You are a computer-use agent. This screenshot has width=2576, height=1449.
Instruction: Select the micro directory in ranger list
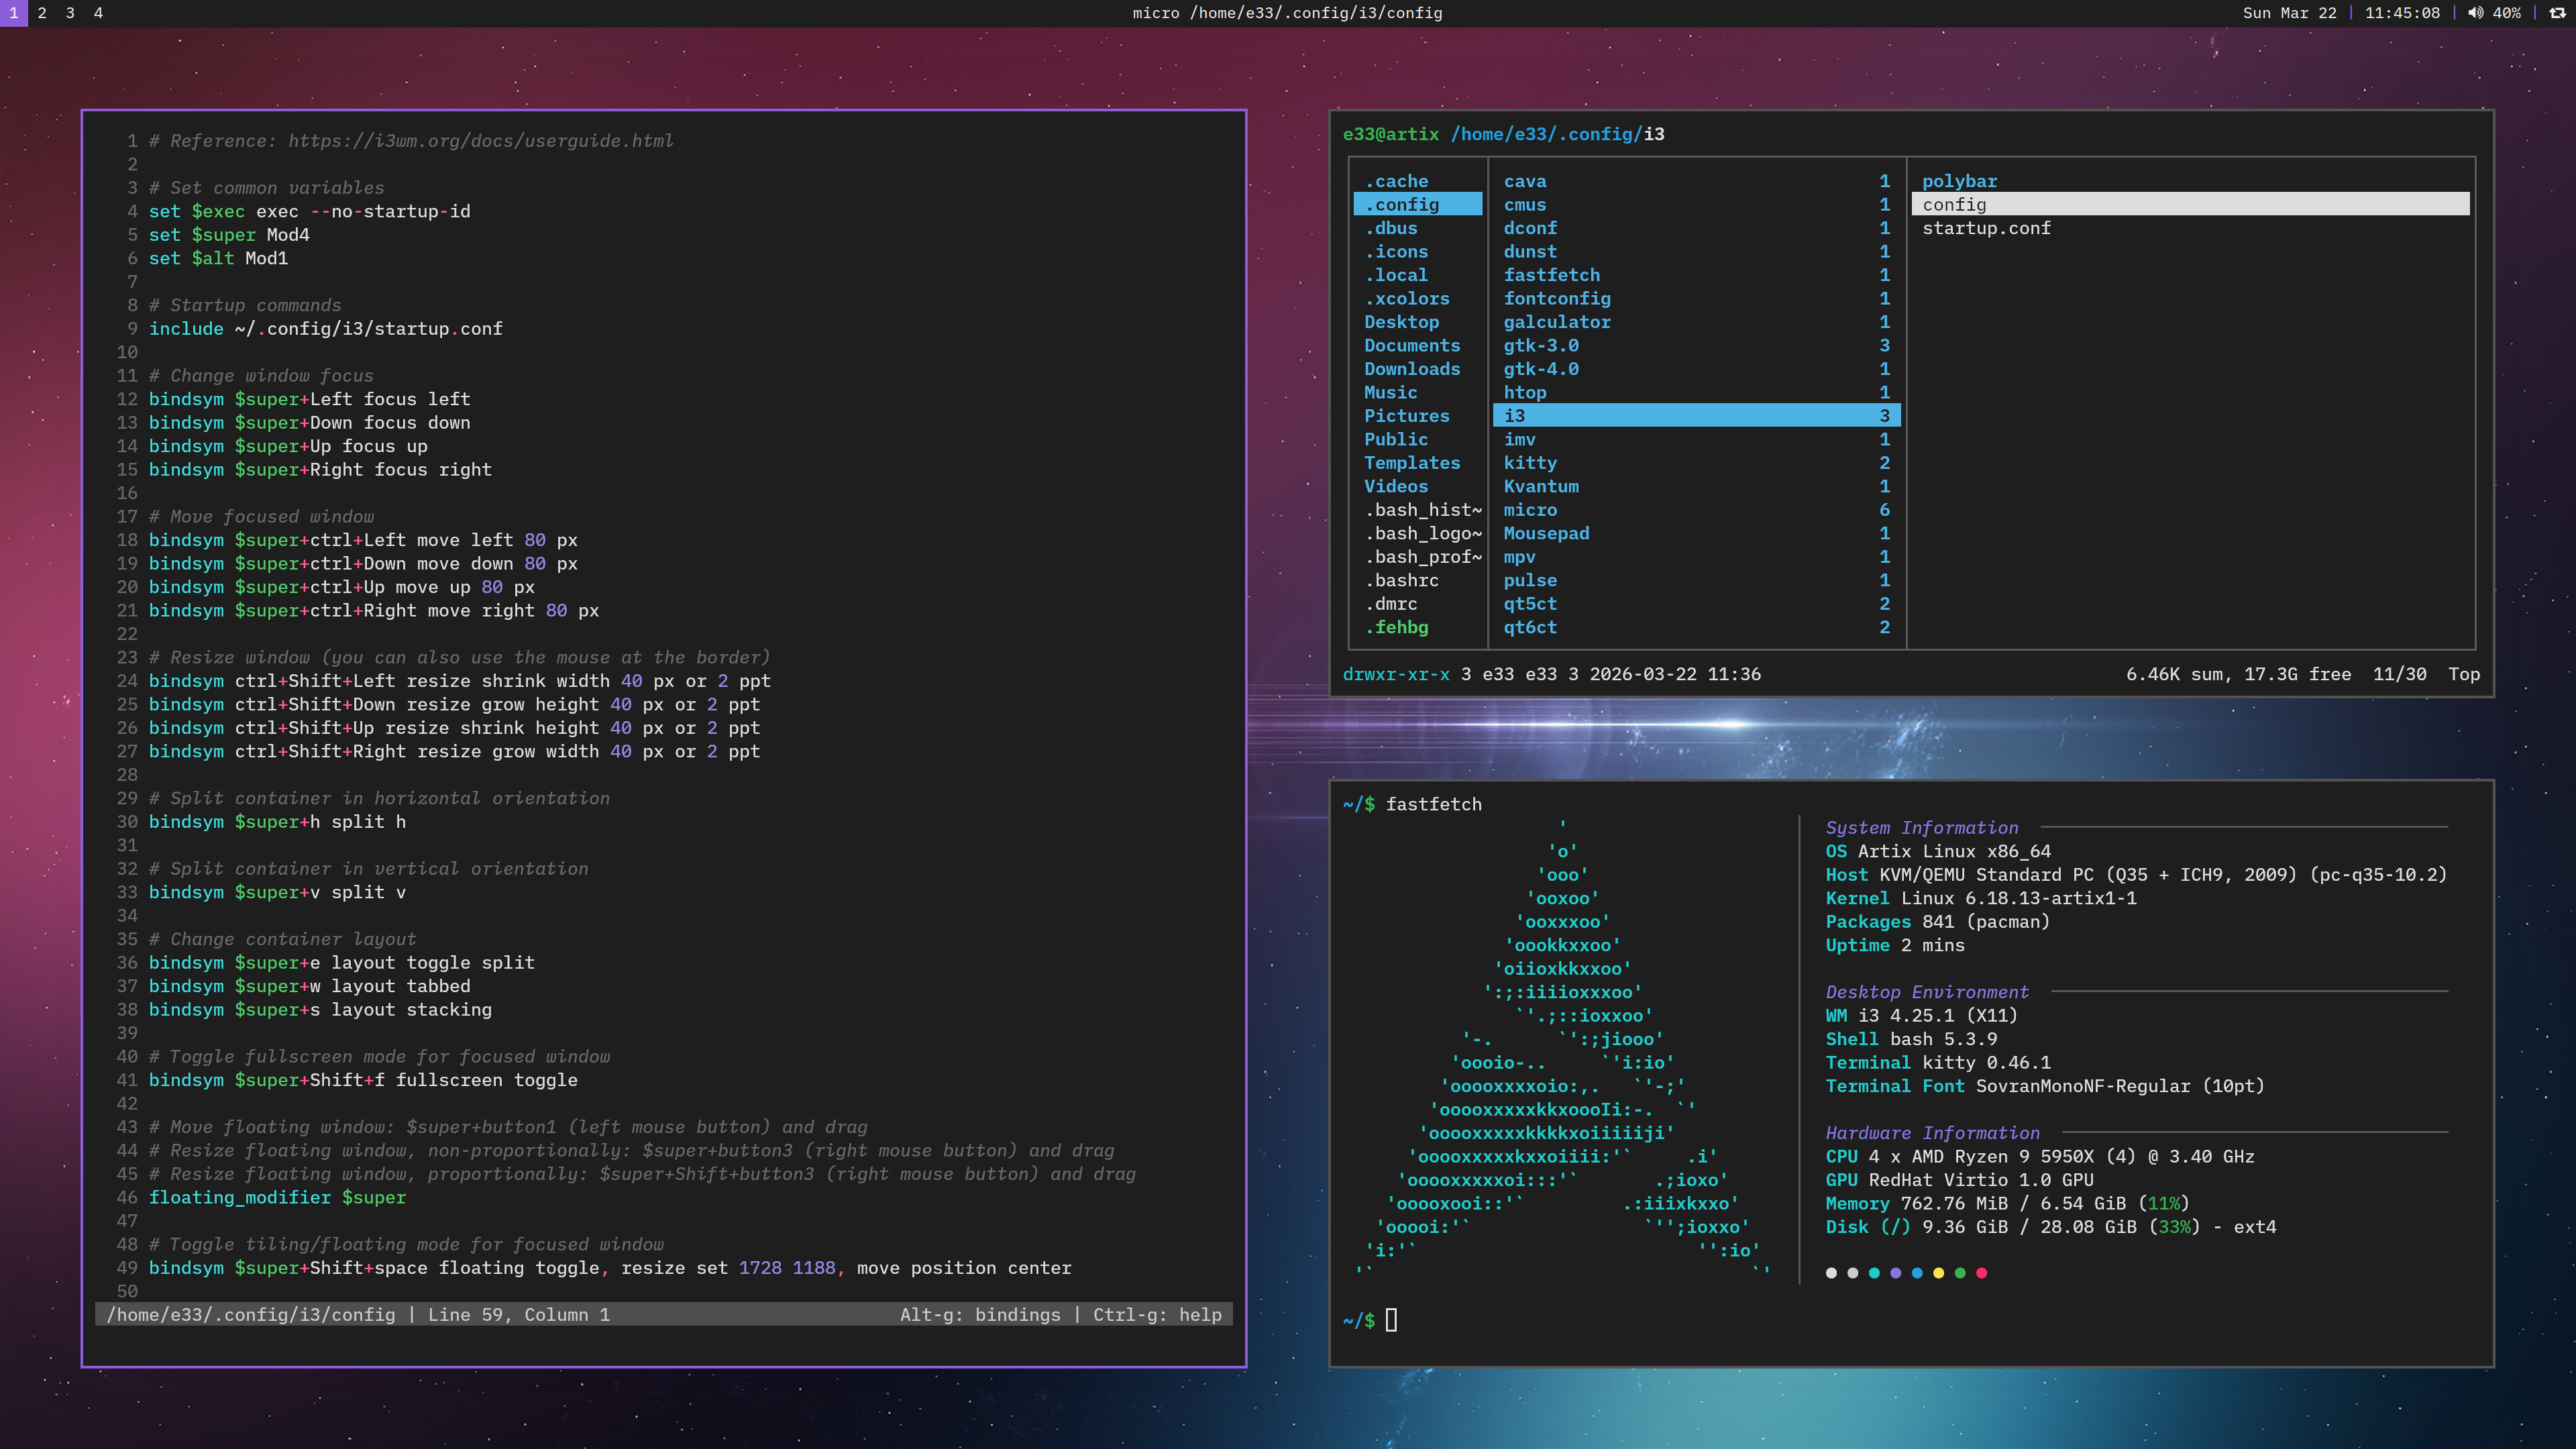click(1530, 510)
